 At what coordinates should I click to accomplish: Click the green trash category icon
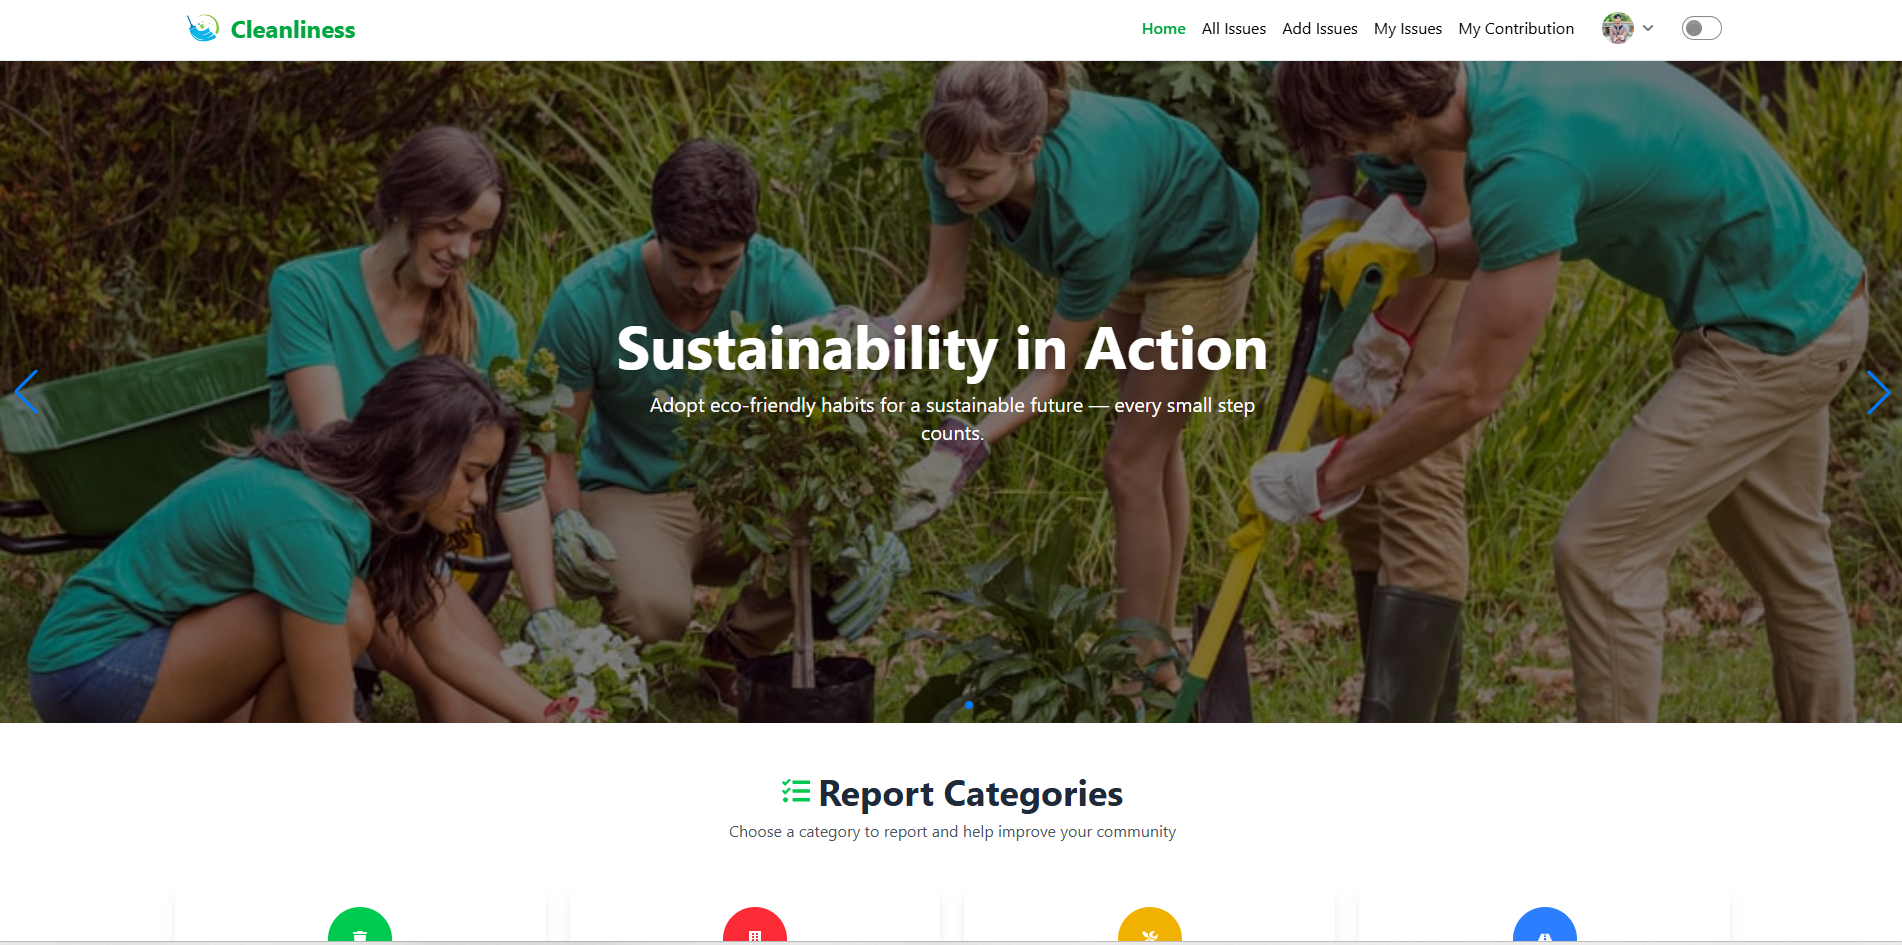pyautogui.click(x=360, y=927)
